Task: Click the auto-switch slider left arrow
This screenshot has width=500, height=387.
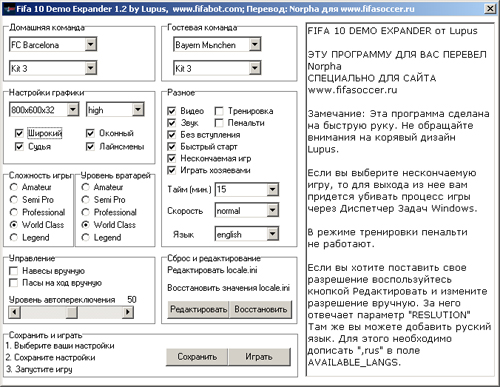Action: point(14,312)
